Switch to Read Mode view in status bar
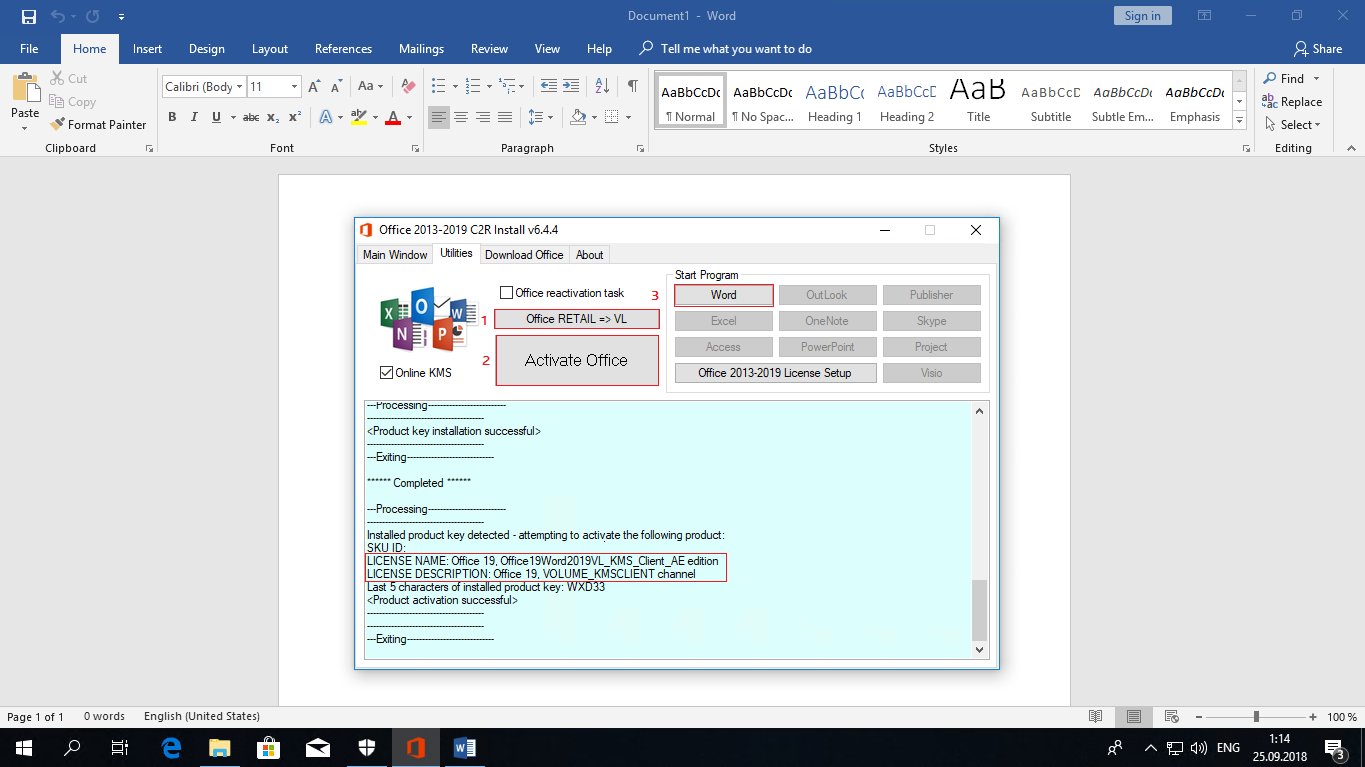Image resolution: width=1365 pixels, height=767 pixels. [1096, 716]
